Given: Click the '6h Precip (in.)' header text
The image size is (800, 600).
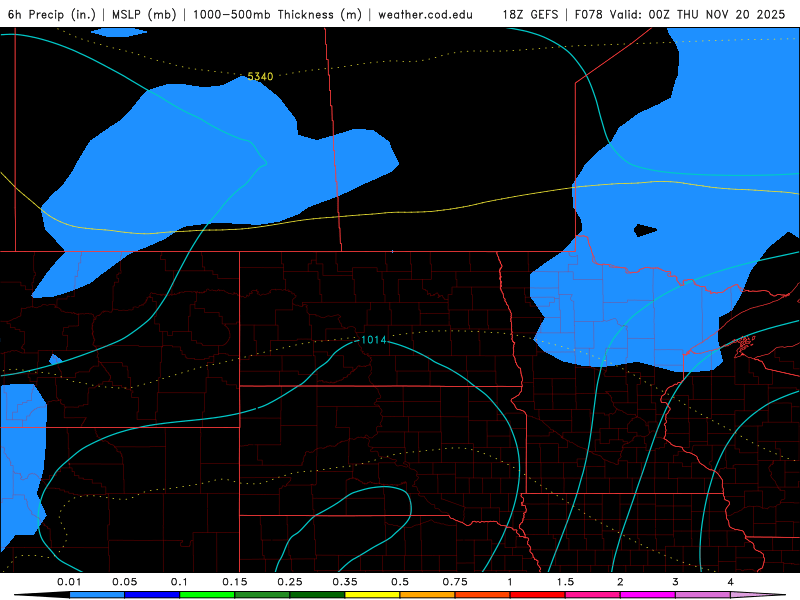Looking at the screenshot, I should tap(52, 15).
